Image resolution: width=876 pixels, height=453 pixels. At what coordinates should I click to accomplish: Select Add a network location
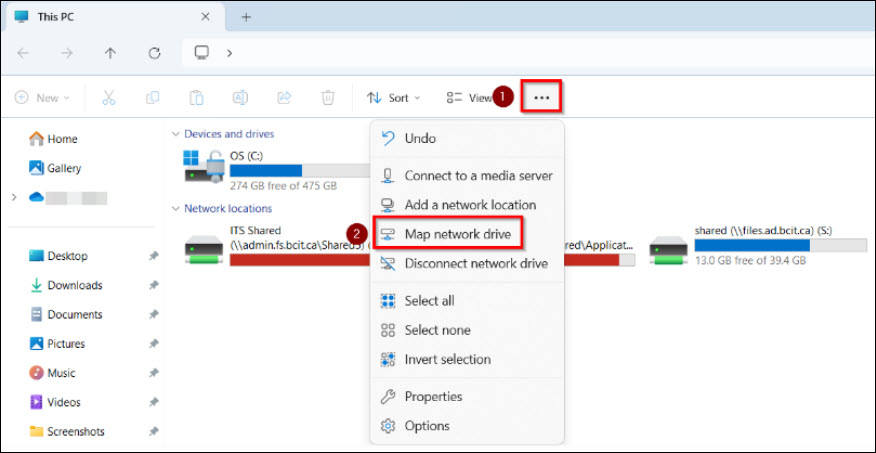coord(466,205)
